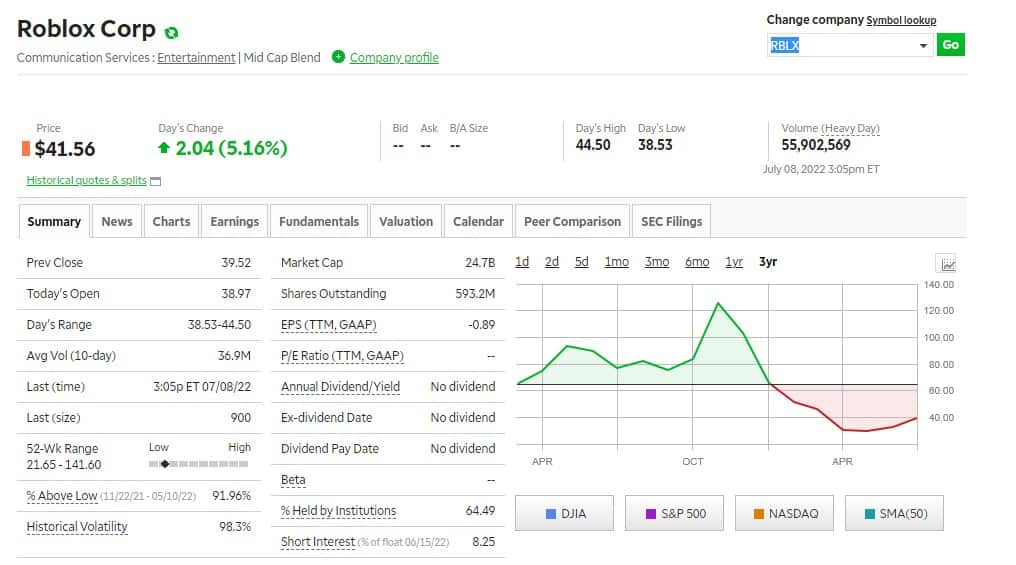Click the Beta definition term

coord(293,480)
